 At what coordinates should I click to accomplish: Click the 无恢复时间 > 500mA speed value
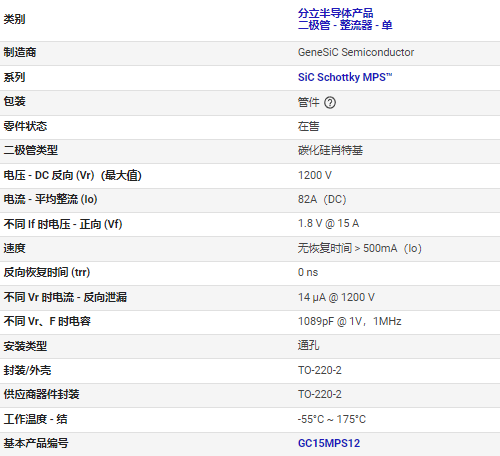pyautogui.click(x=360, y=248)
